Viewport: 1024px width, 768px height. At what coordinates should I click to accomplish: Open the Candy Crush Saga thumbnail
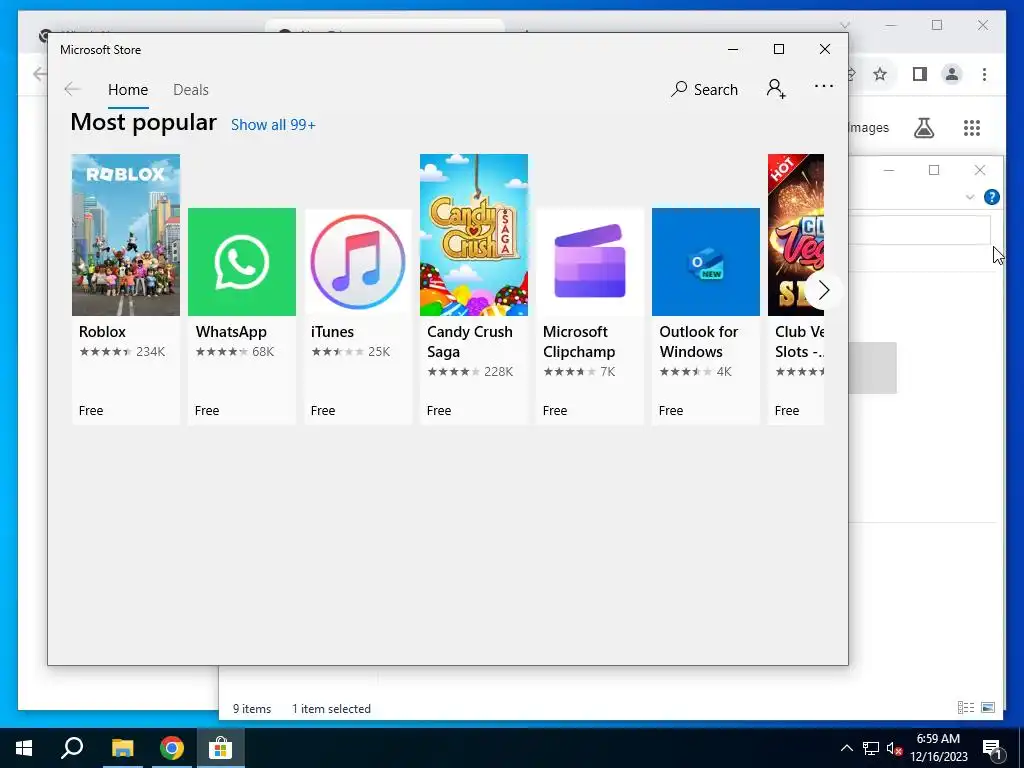[473, 235]
